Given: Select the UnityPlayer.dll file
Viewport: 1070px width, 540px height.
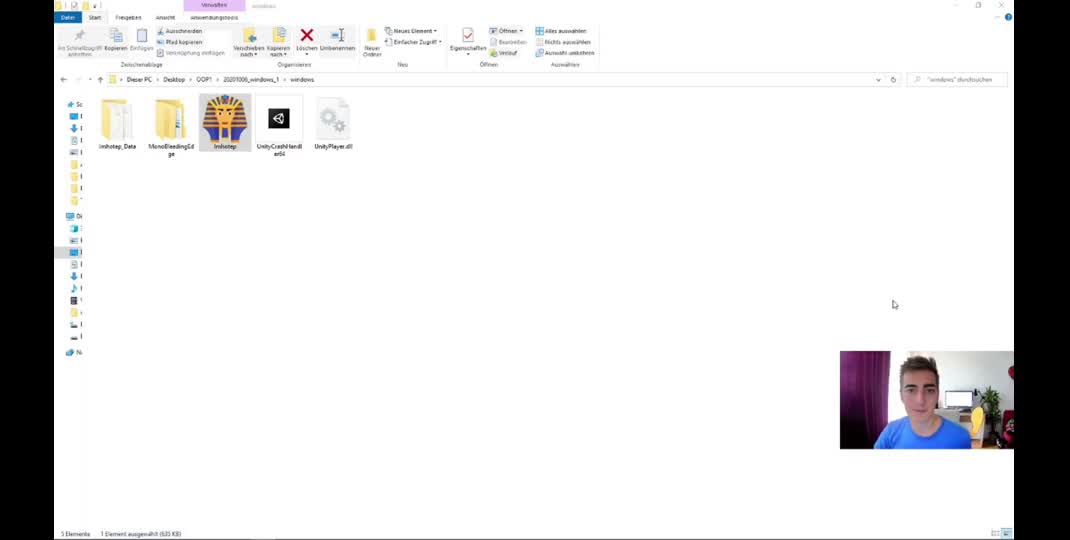Looking at the screenshot, I should coord(333,121).
